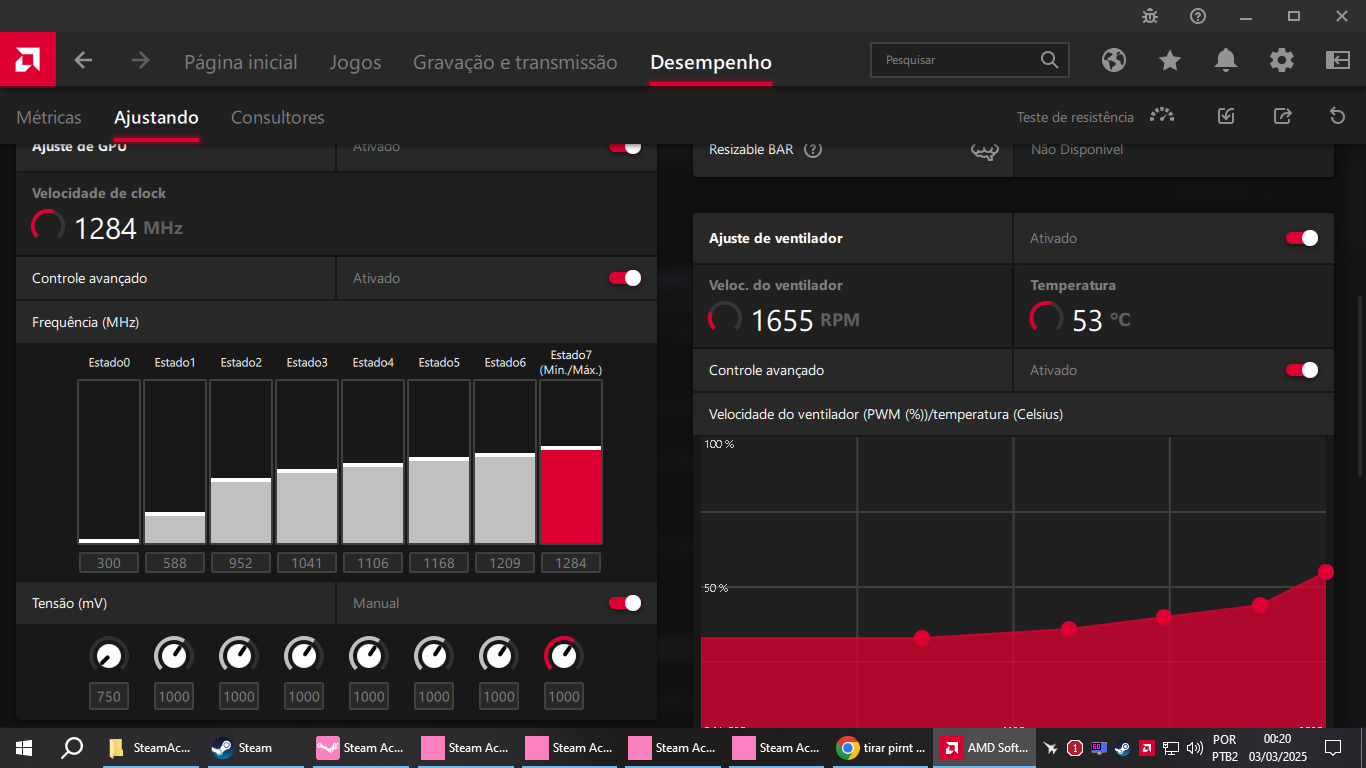This screenshot has width=1366, height=768.
Task: Select the Ajustando sub-tab
Action: pos(156,117)
